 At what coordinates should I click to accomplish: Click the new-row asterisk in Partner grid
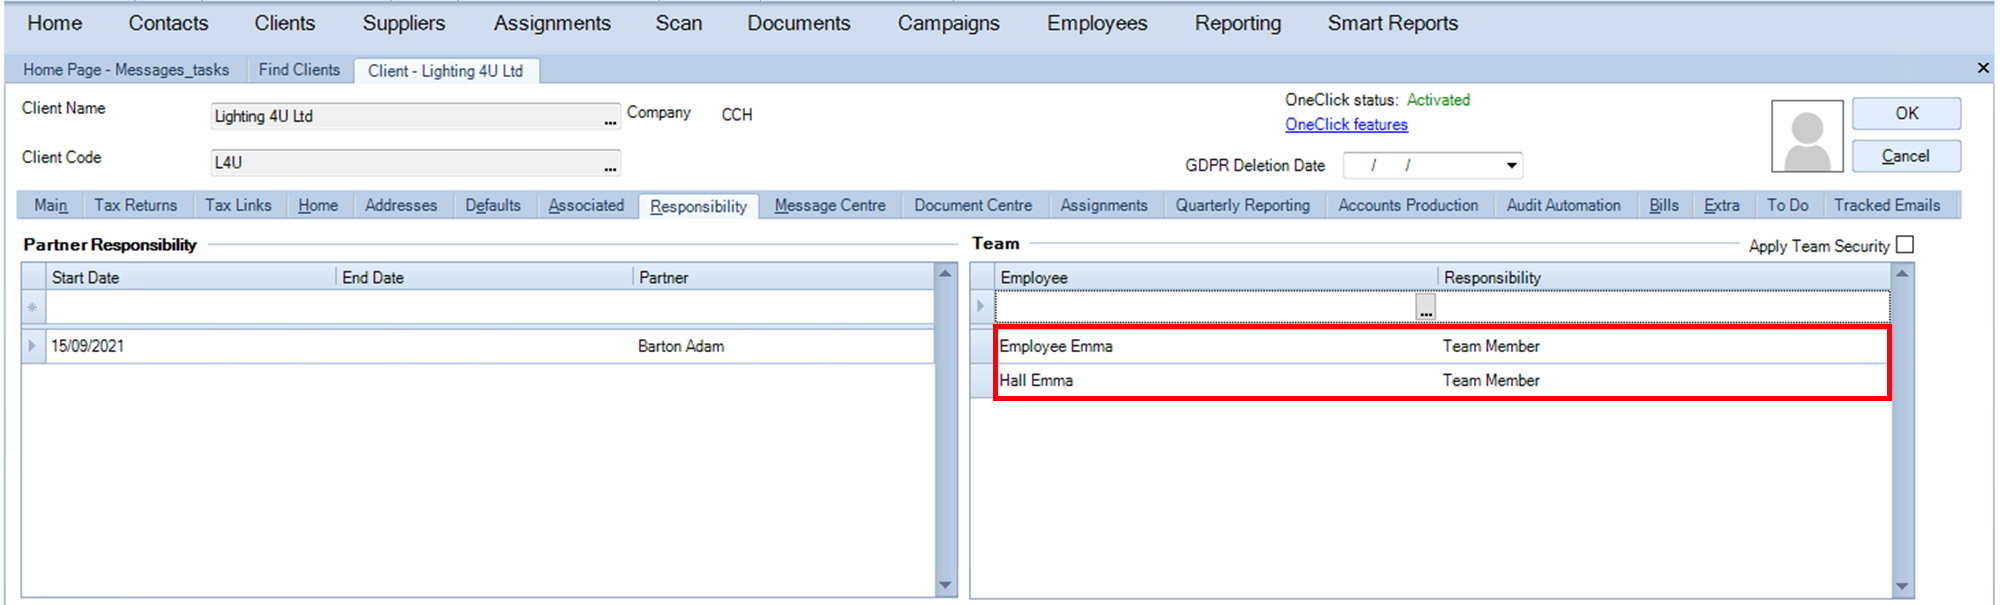(x=32, y=307)
